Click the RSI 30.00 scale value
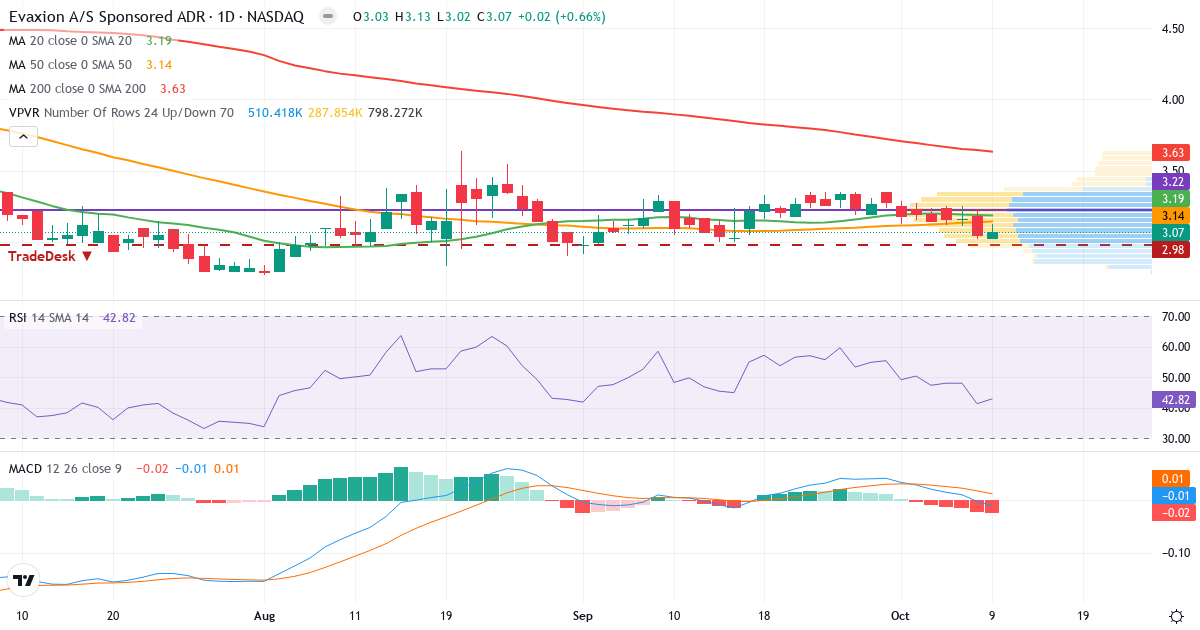The image size is (1200, 630). click(x=1174, y=439)
